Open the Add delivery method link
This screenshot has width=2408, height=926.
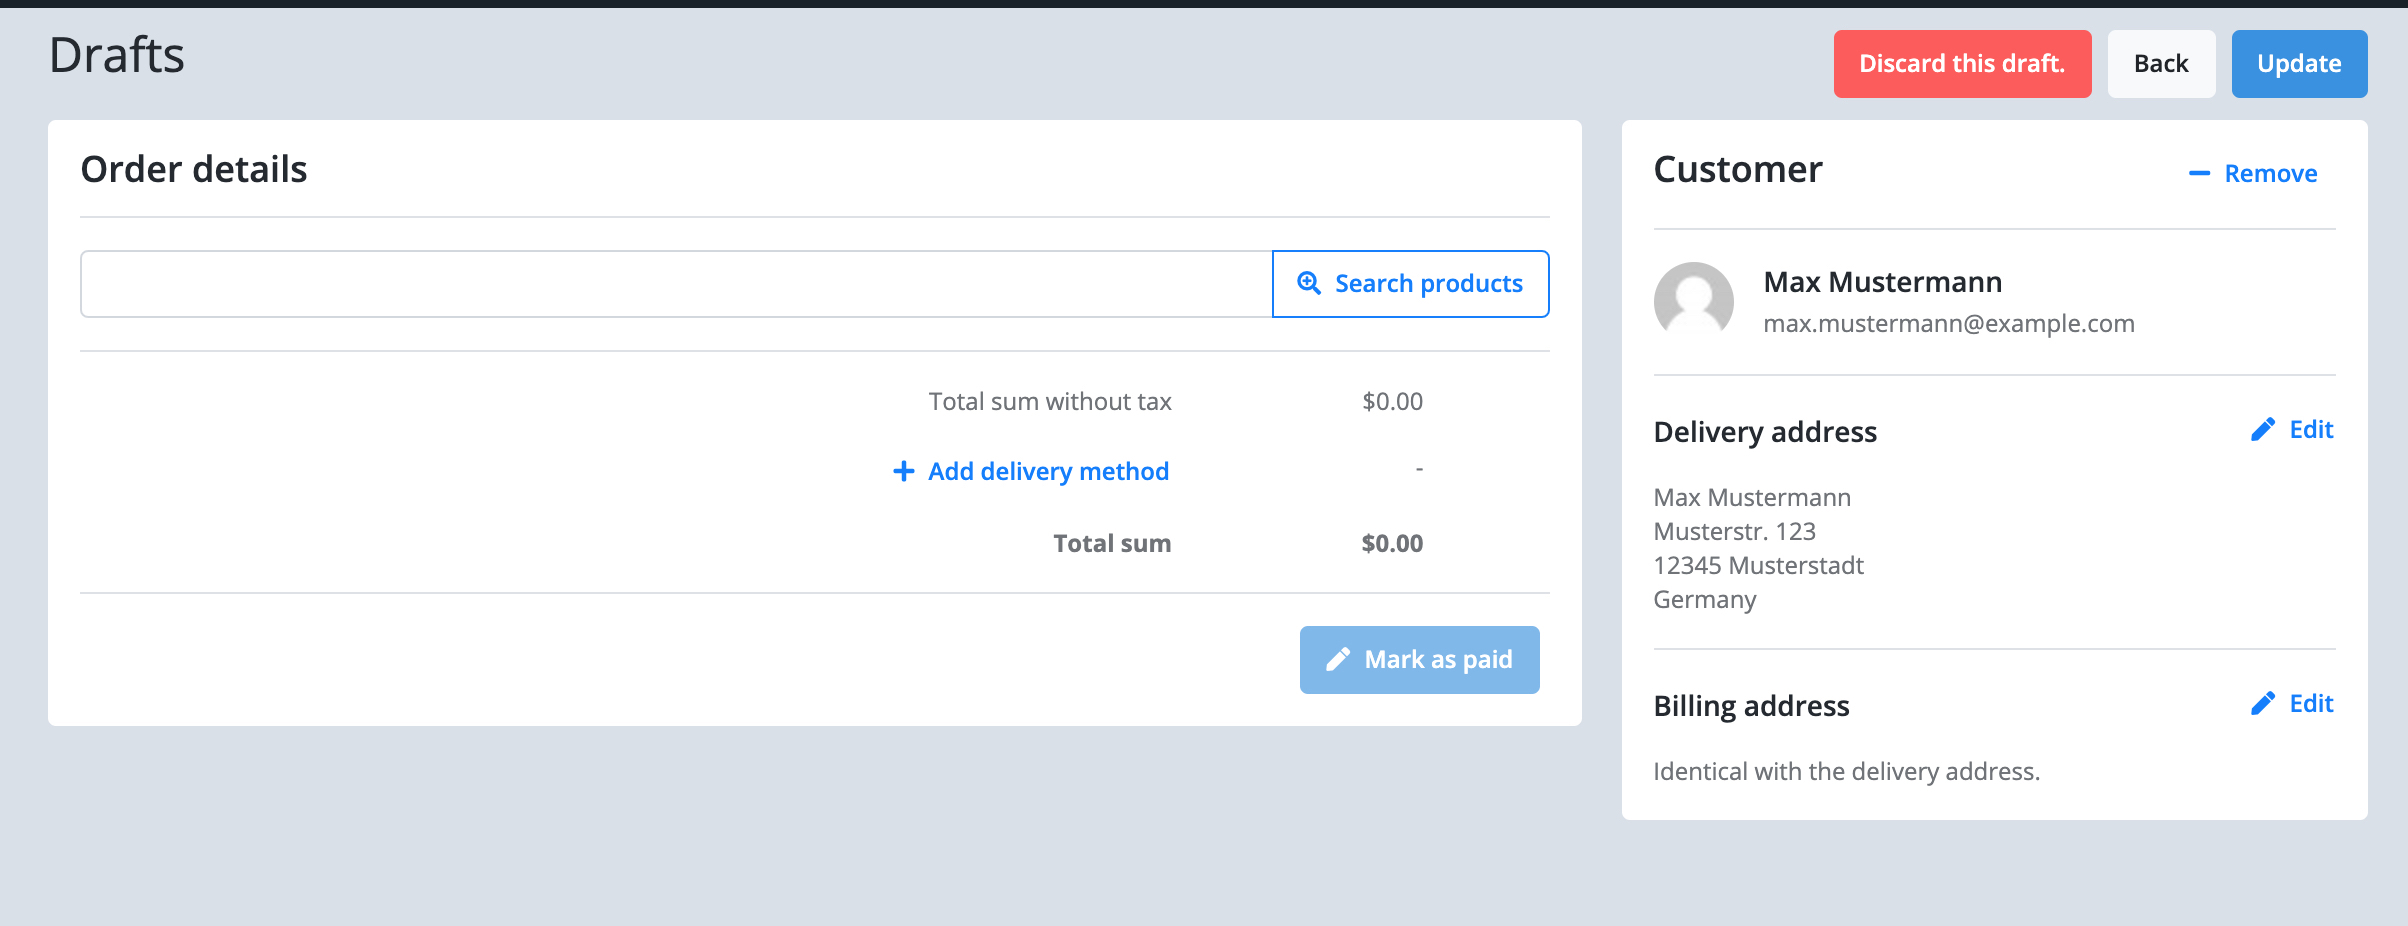point(1031,471)
